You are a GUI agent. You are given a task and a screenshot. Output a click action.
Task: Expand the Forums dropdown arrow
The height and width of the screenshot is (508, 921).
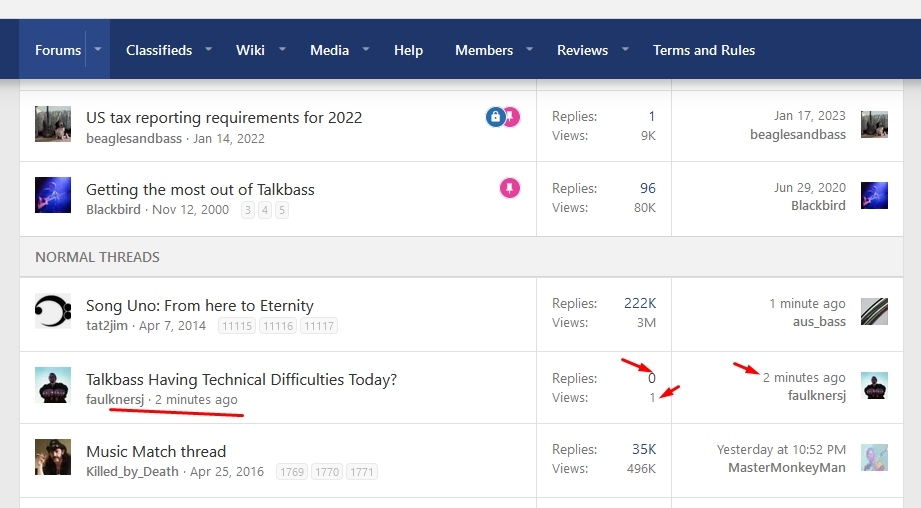point(98,49)
